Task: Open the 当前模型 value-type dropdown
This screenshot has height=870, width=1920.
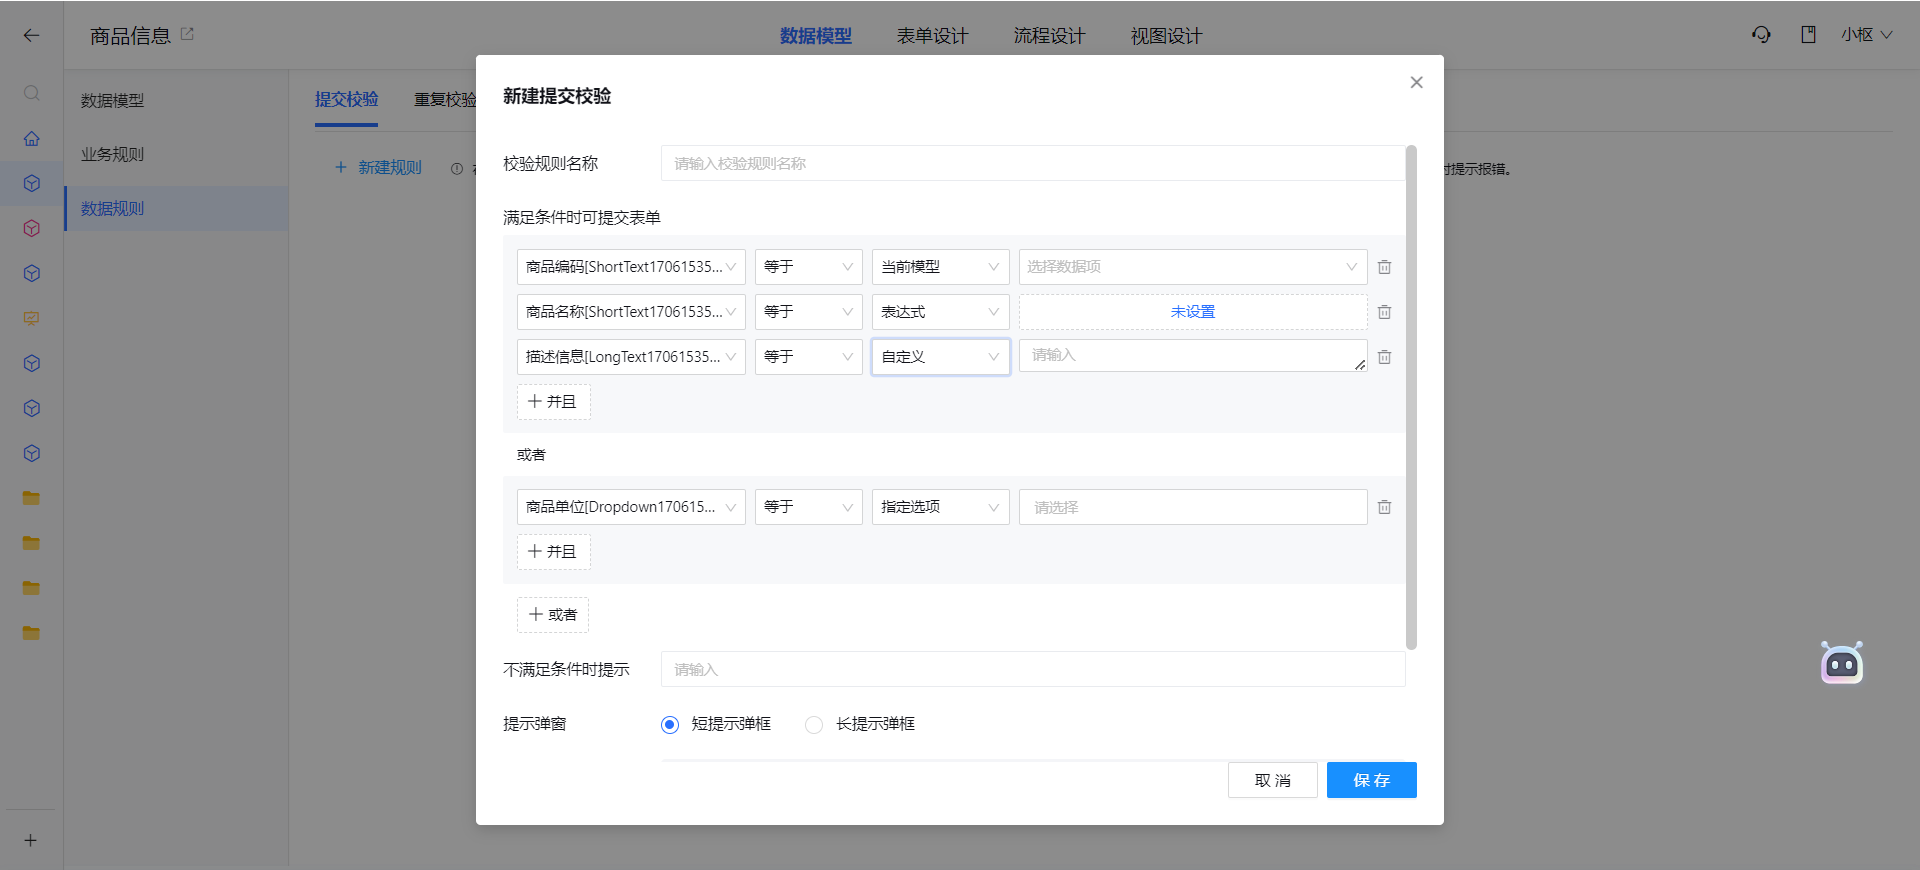Action: click(940, 267)
